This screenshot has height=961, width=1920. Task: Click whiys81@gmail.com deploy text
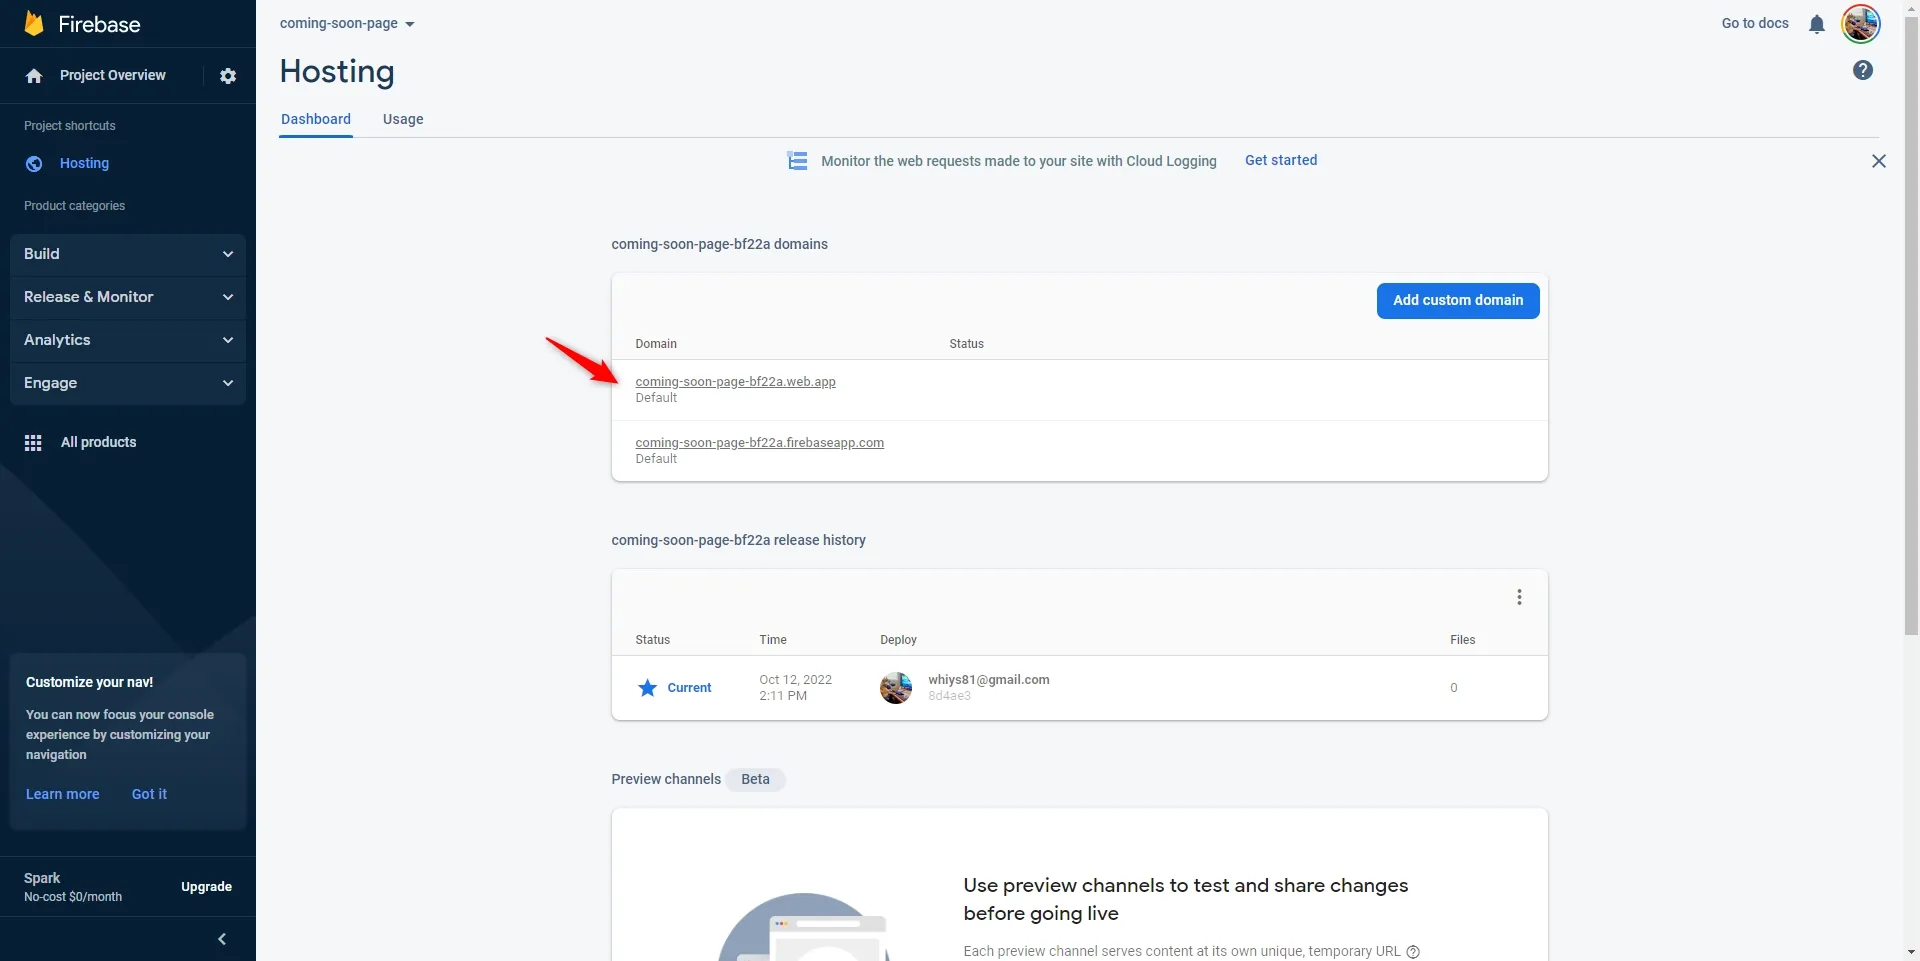[x=989, y=680]
